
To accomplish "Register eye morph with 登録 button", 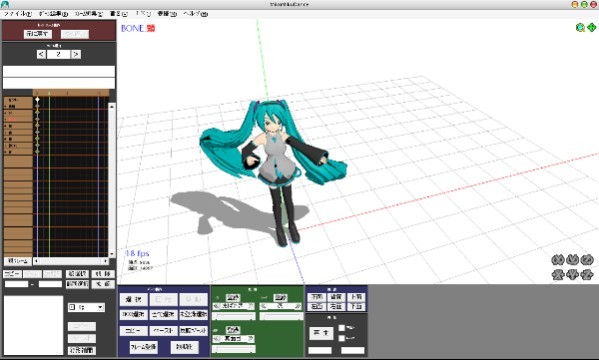I will [233, 297].
